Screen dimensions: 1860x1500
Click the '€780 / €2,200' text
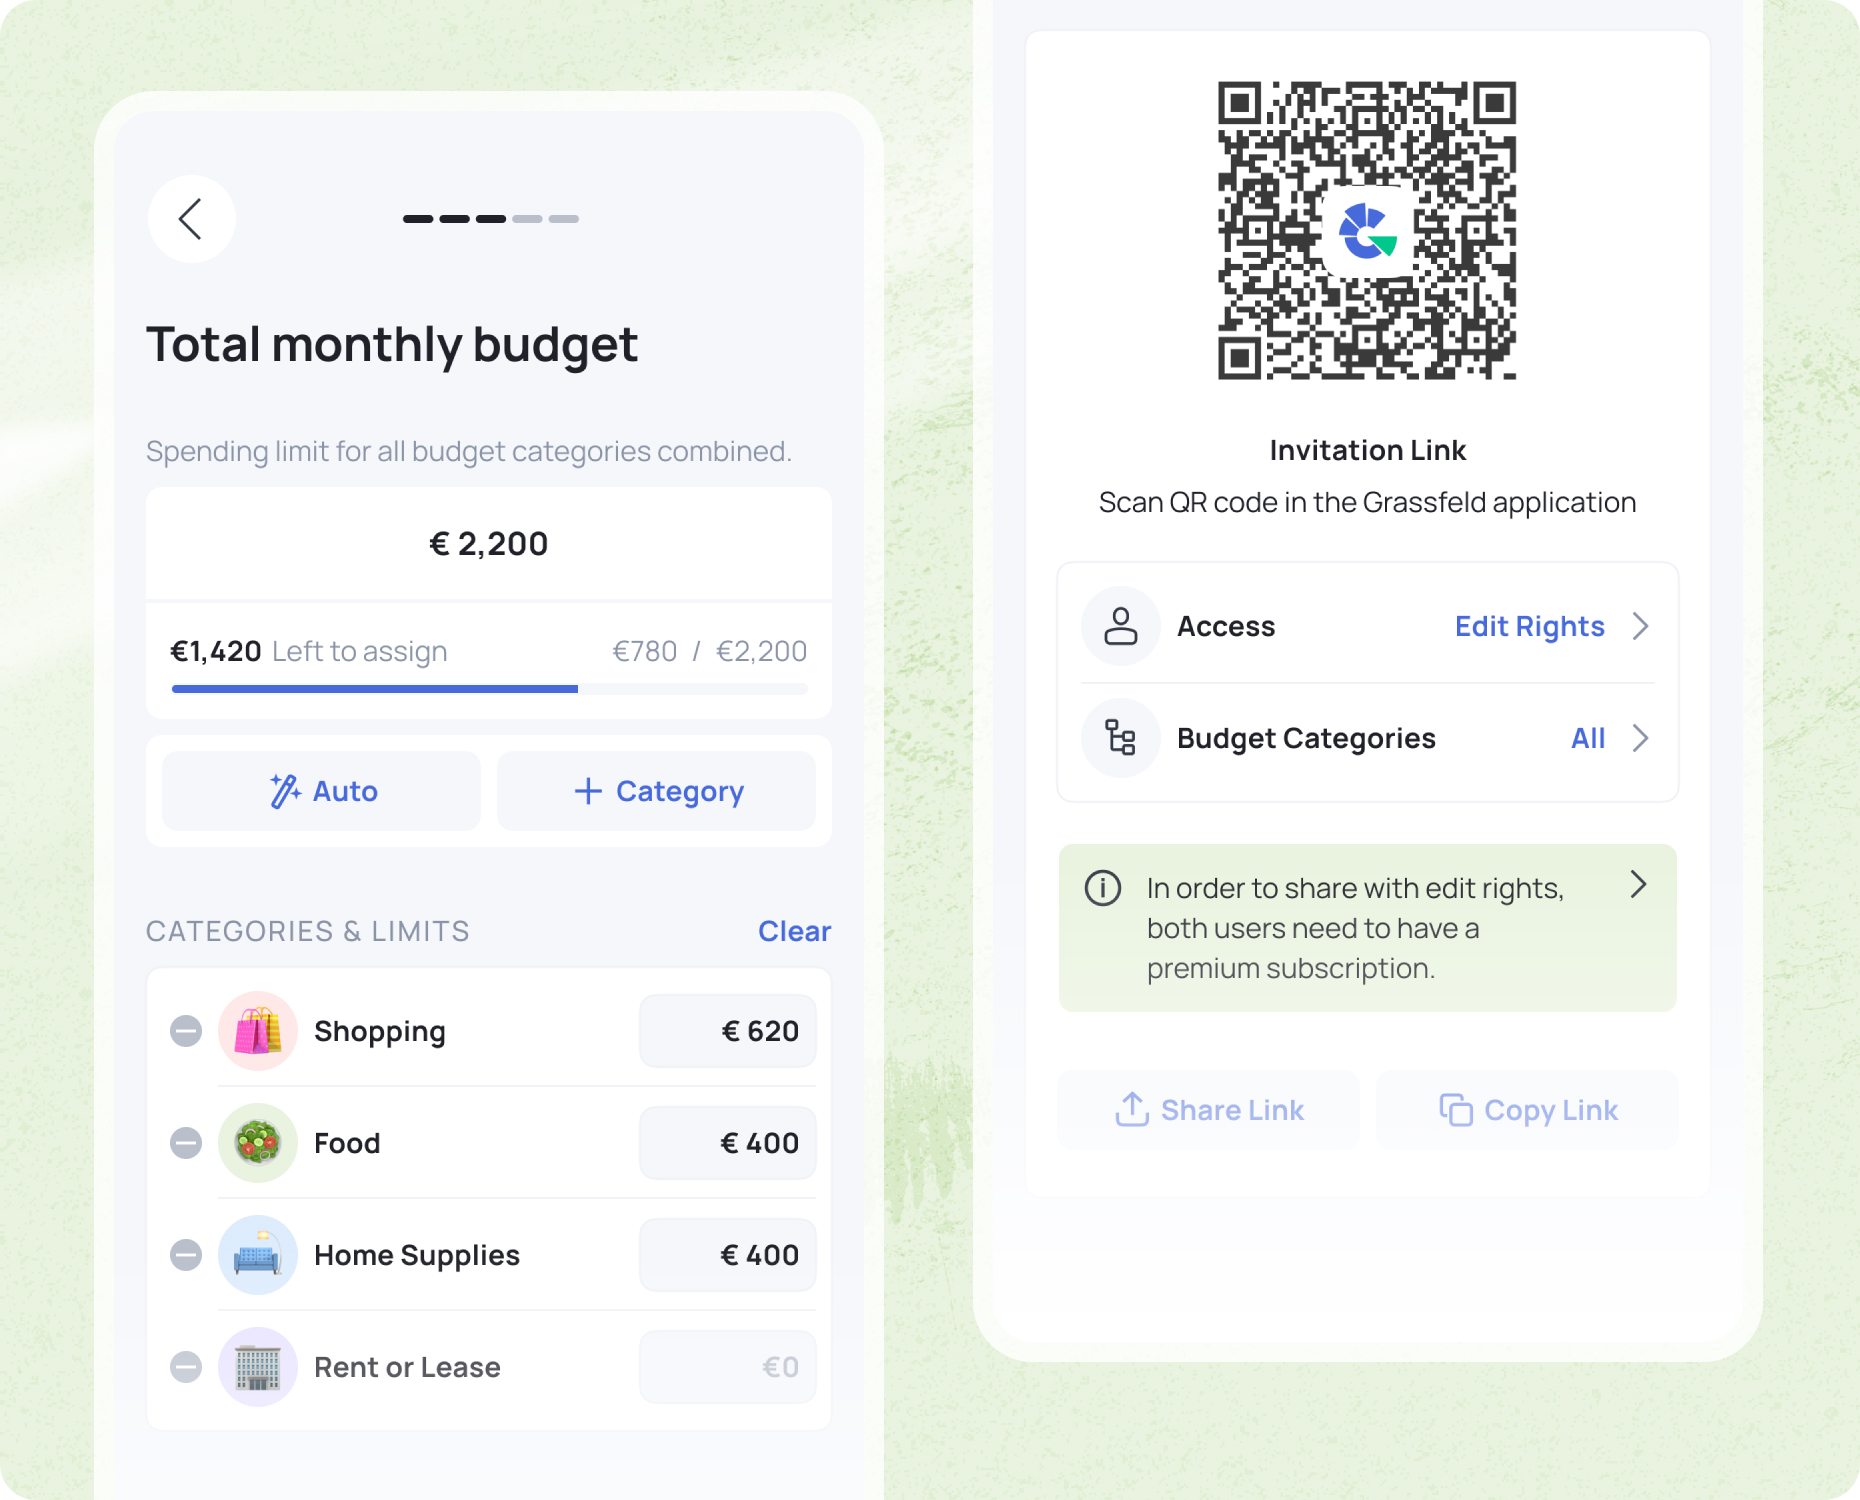click(x=710, y=651)
